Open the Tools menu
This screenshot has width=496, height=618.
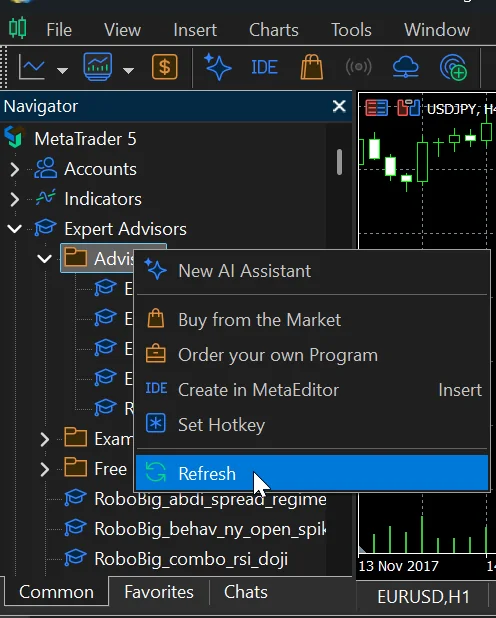(x=351, y=30)
